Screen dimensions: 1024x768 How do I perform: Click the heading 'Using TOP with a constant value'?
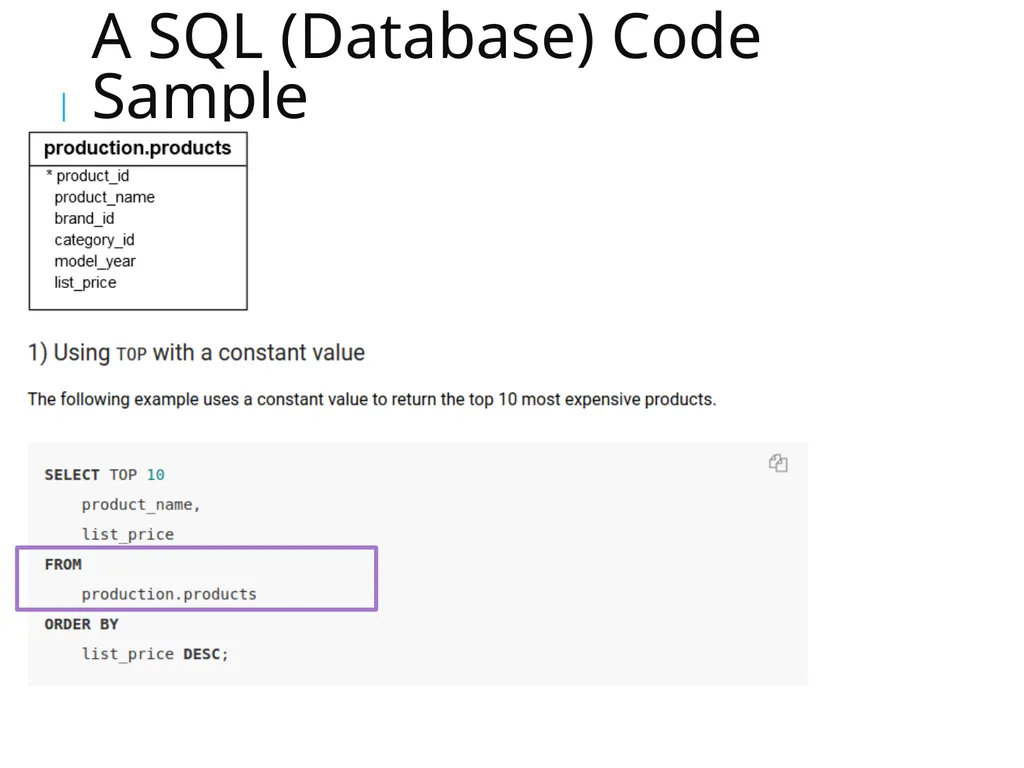click(x=196, y=353)
